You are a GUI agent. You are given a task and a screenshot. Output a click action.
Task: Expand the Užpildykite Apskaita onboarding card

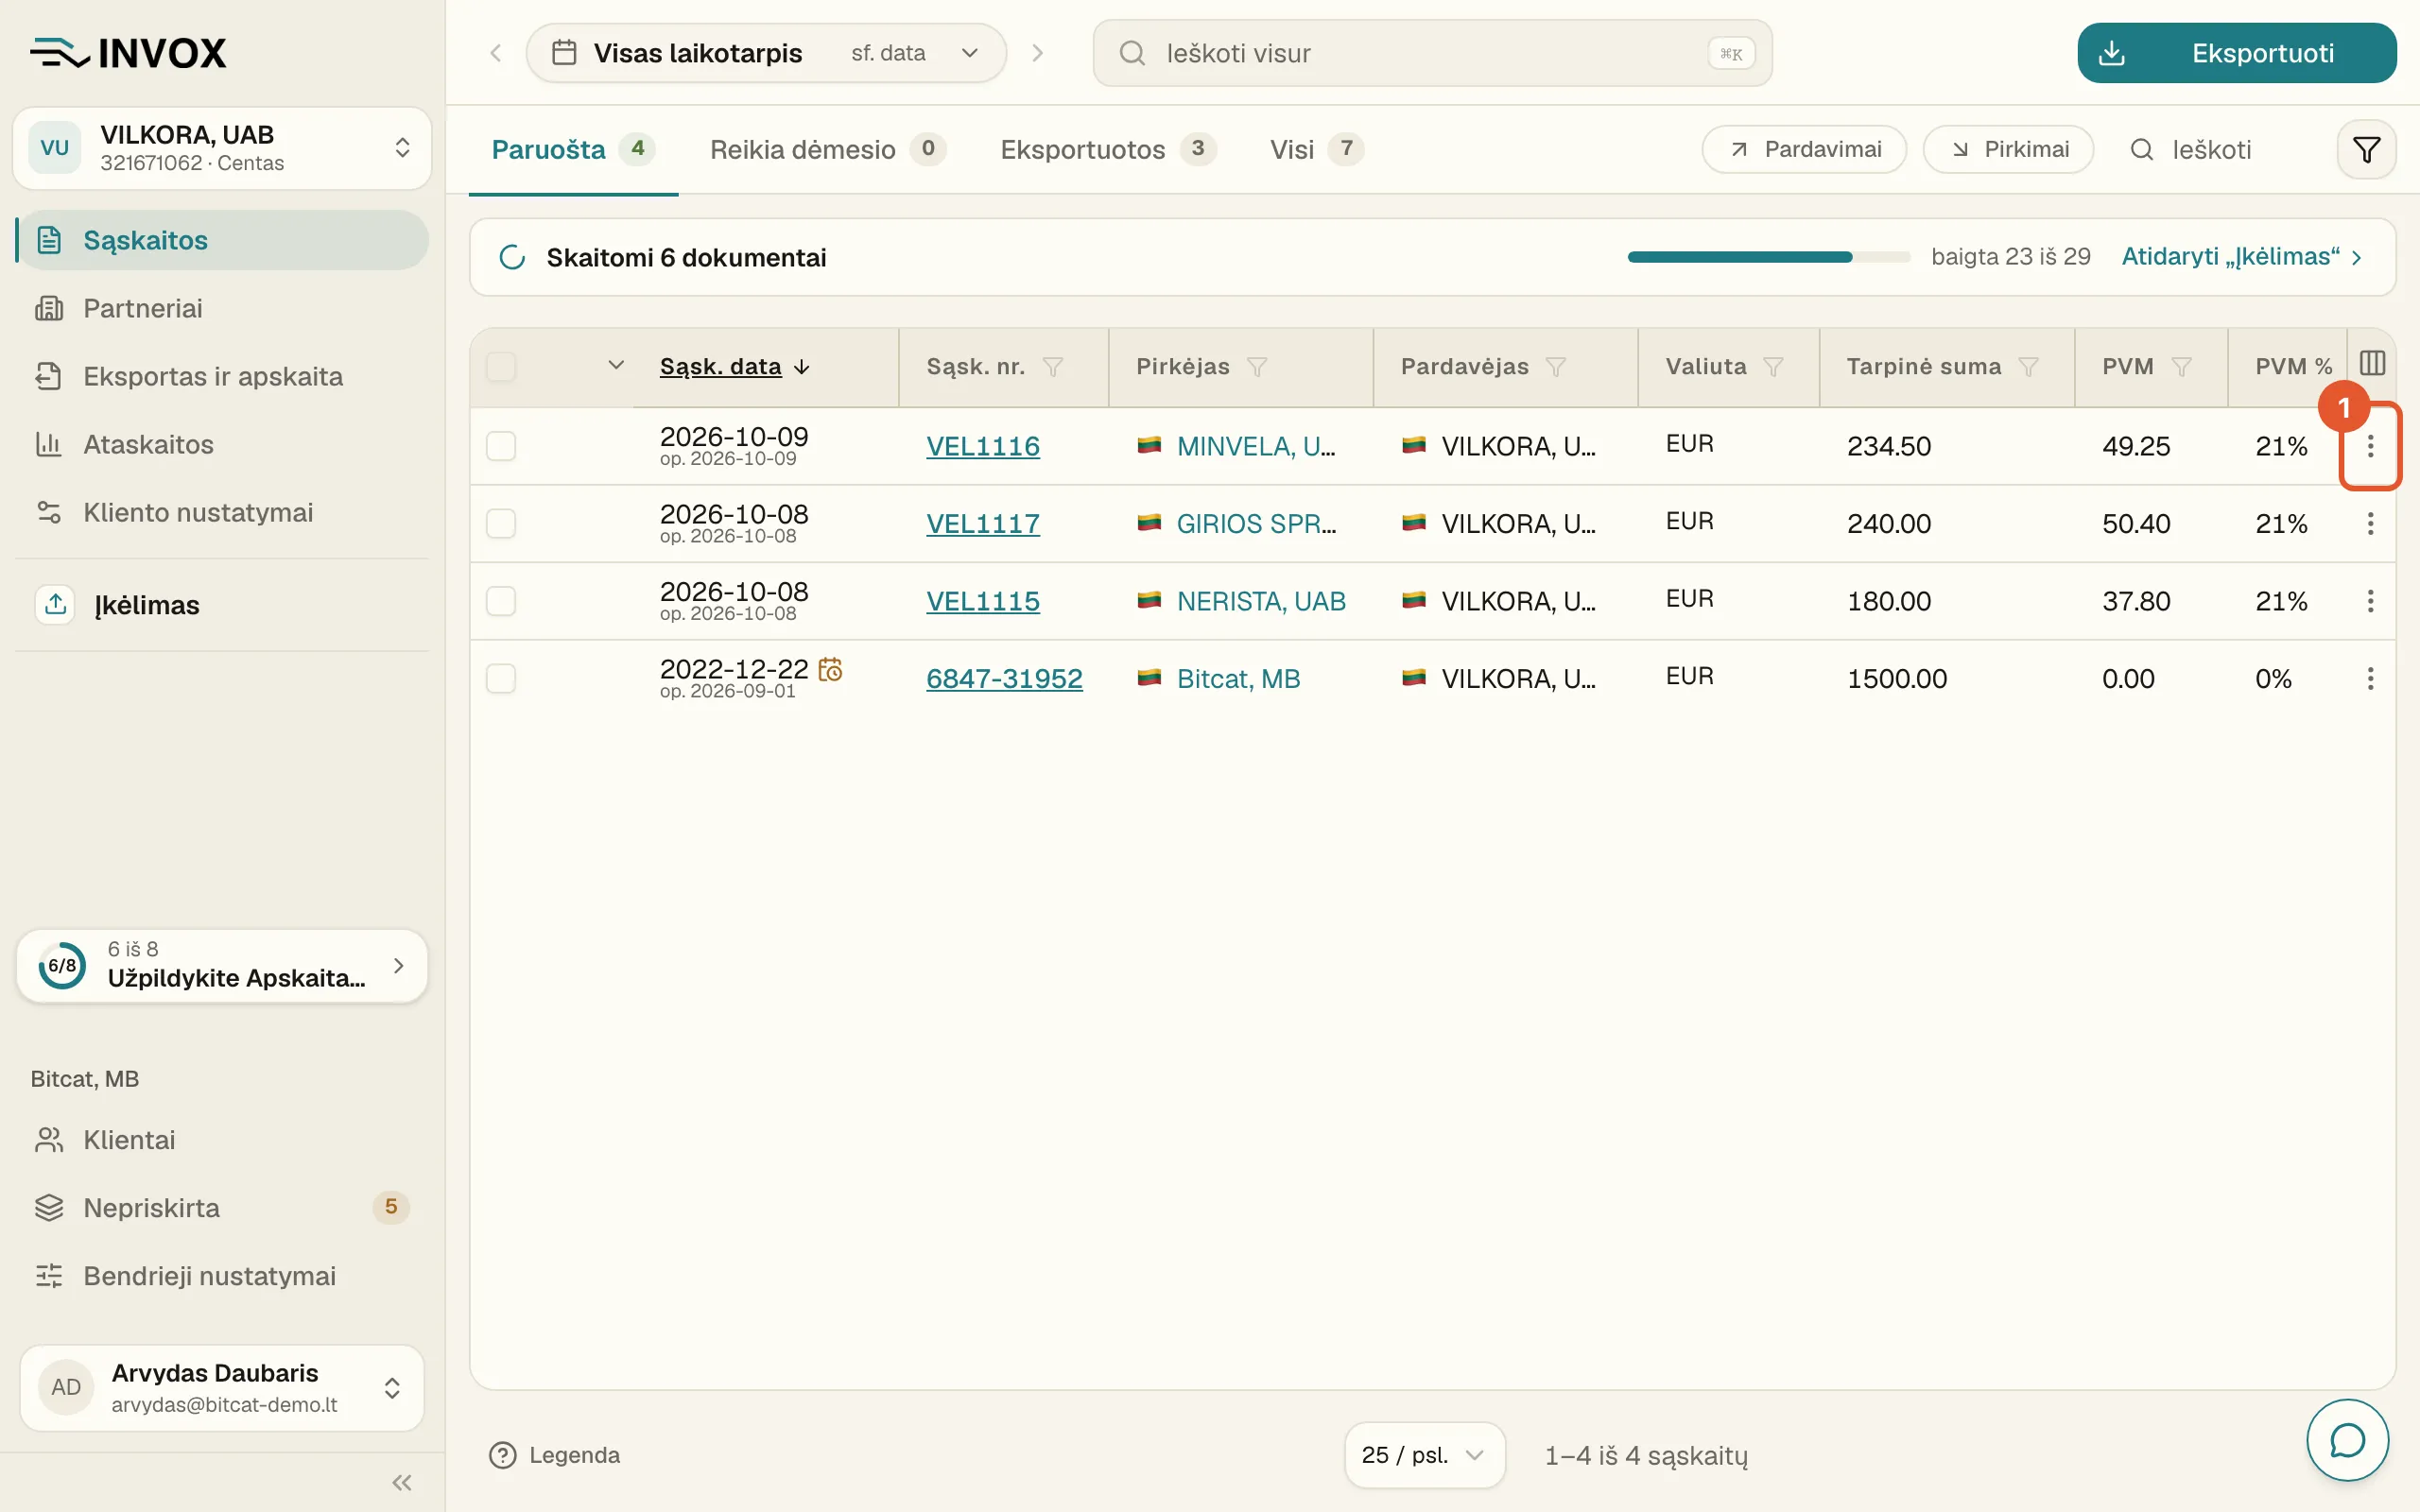click(222, 966)
